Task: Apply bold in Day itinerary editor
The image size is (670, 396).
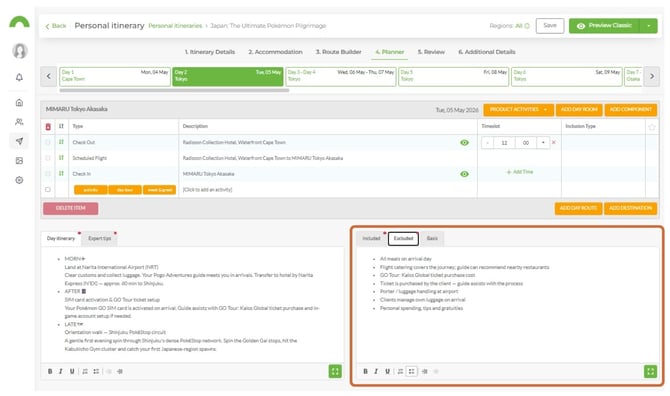Action: pyautogui.click(x=50, y=371)
